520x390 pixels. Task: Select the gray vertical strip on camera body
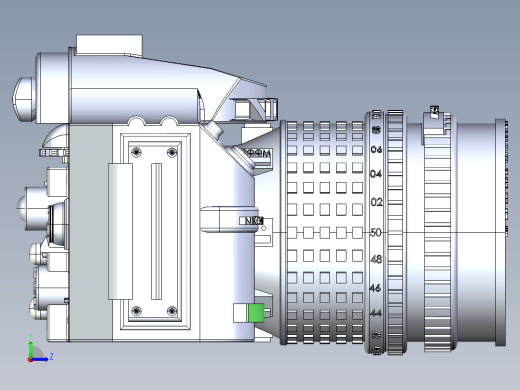pyautogui.click(x=90, y=233)
